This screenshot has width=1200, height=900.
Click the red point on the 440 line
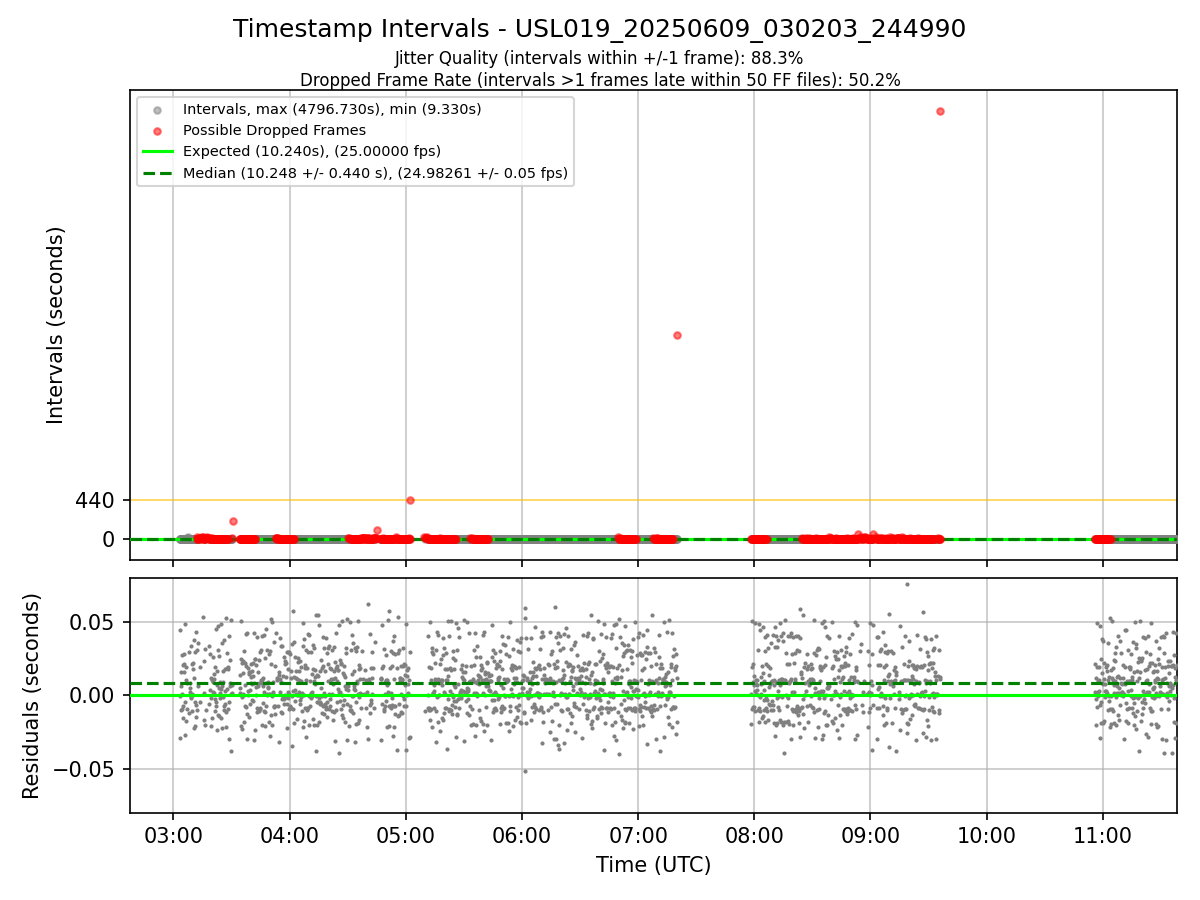(410, 500)
